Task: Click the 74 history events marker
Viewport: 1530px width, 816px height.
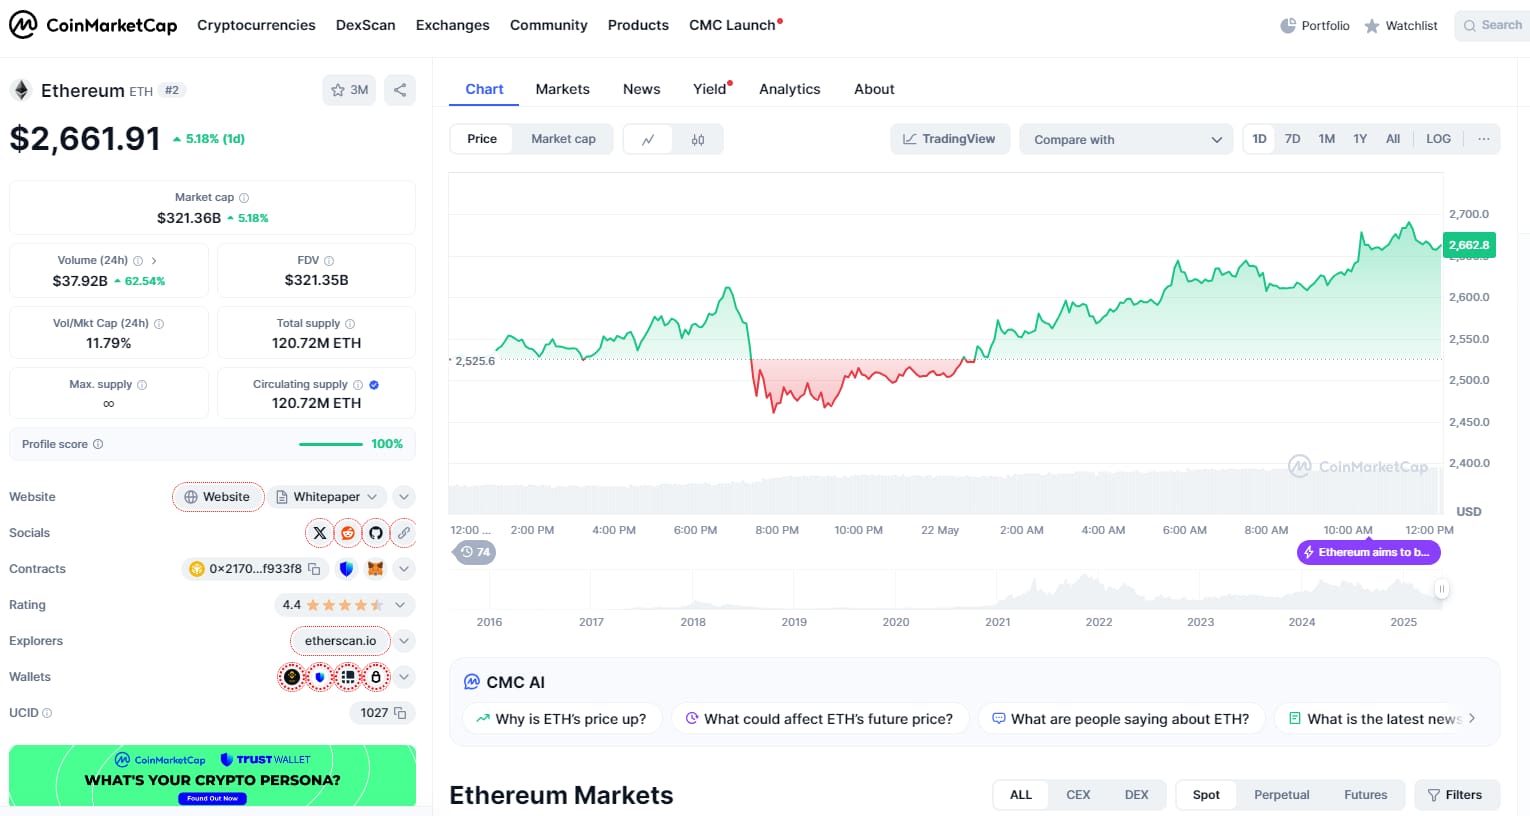Action: (476, 552)
